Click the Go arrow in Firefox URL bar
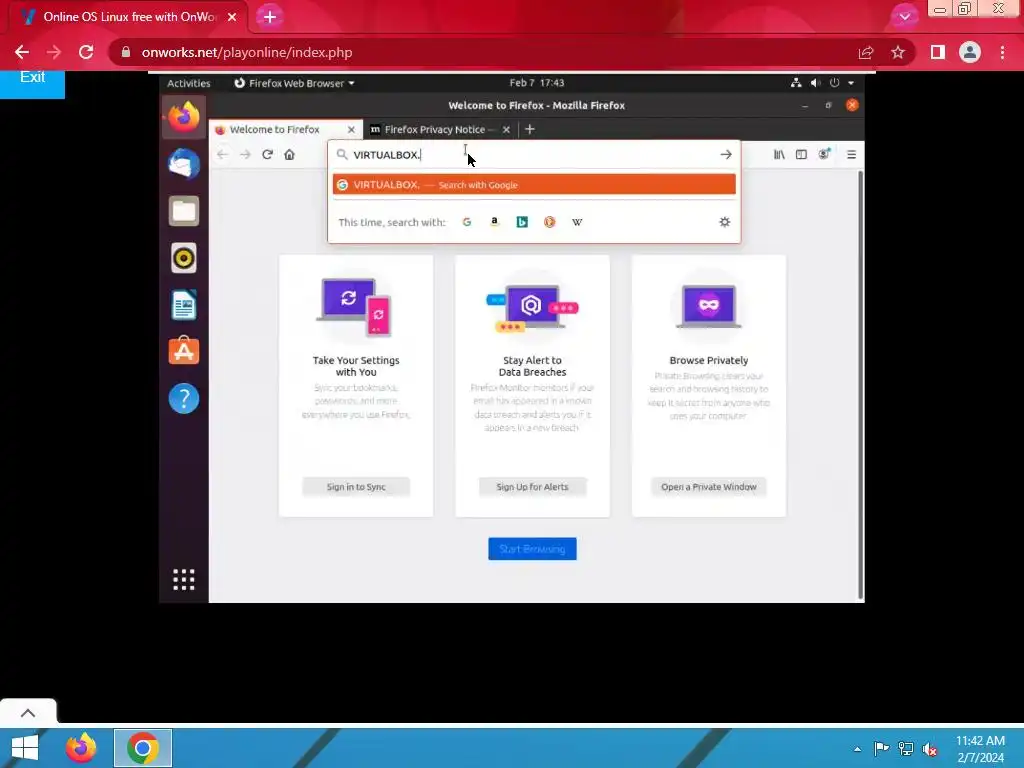1024x768 pixels. point(726,155)
